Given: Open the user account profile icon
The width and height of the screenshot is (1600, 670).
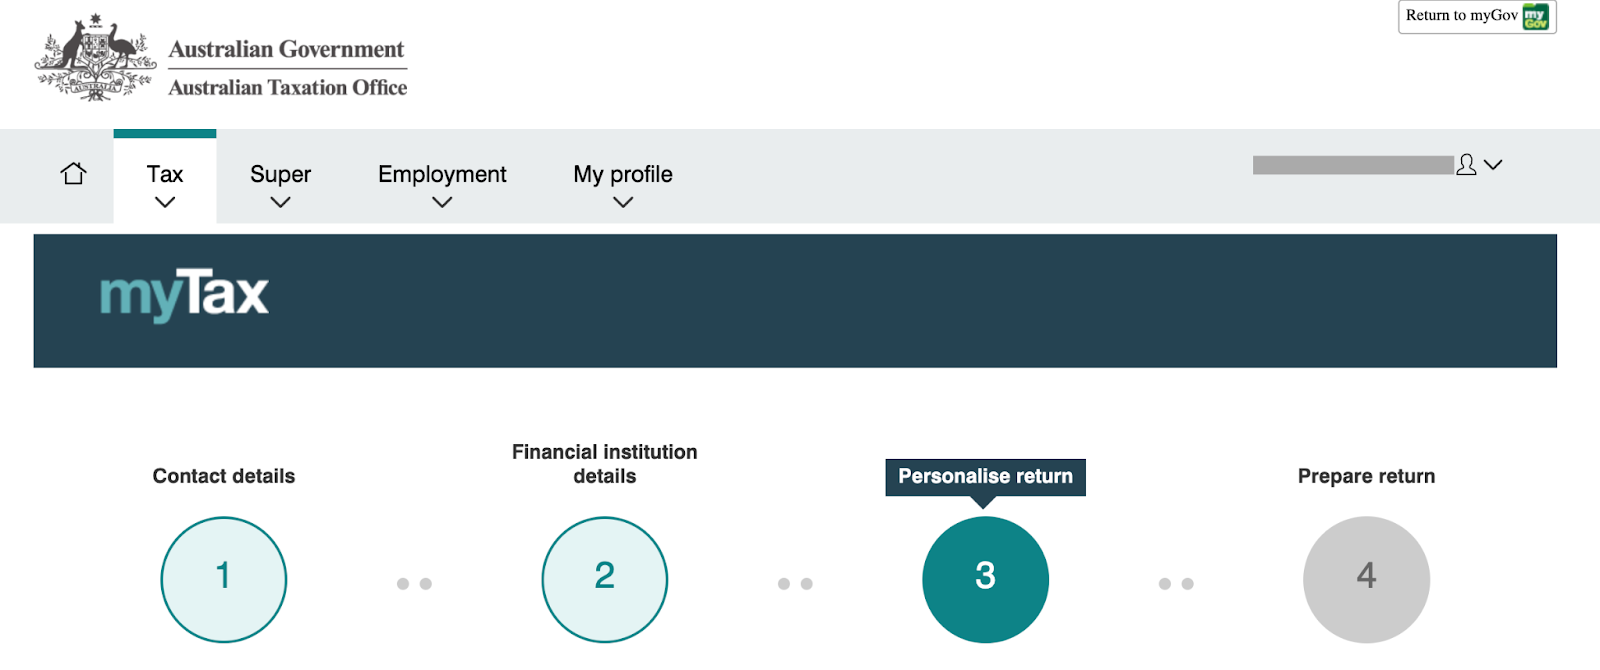Looking at the screenshot, I should [1466, 165].
